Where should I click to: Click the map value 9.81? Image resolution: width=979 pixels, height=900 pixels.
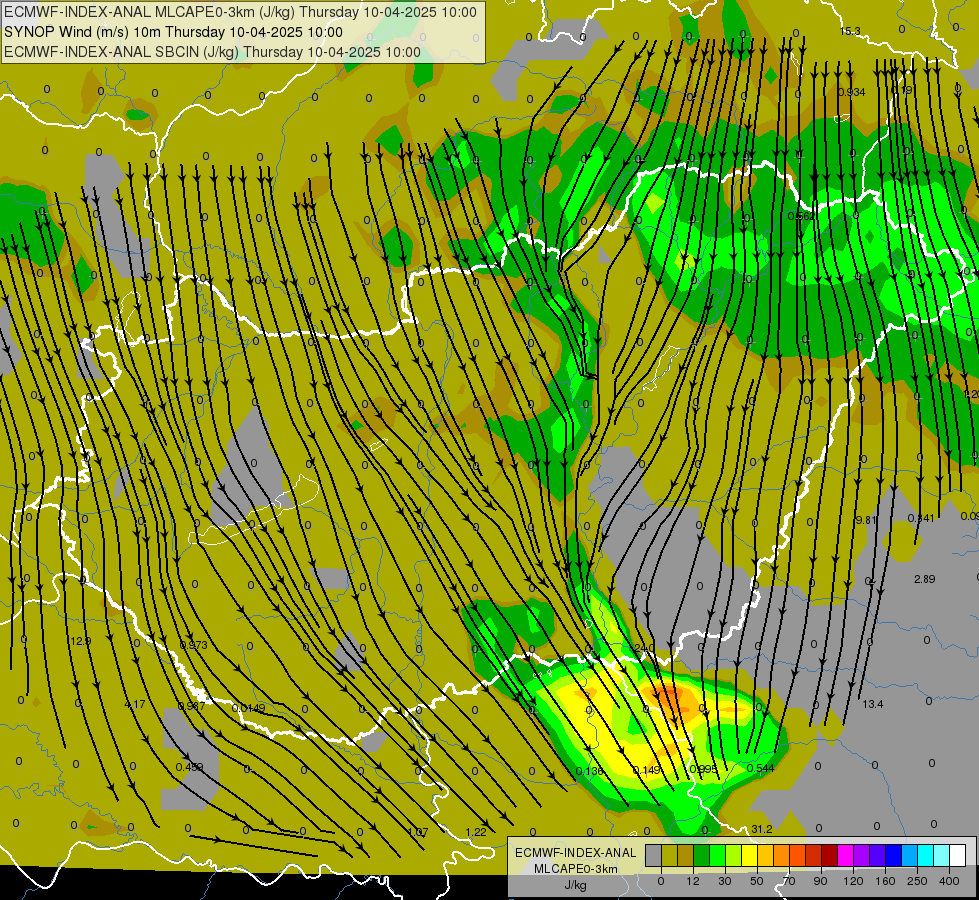click(x=867, y=520)
